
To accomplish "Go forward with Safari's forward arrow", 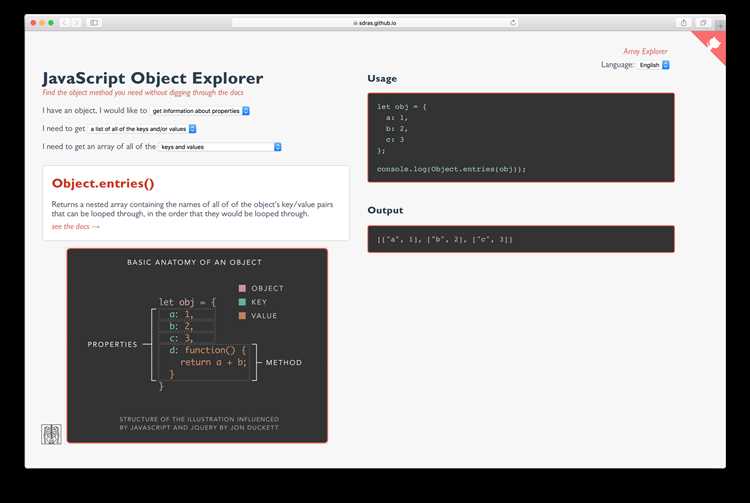I will point(76,22).
